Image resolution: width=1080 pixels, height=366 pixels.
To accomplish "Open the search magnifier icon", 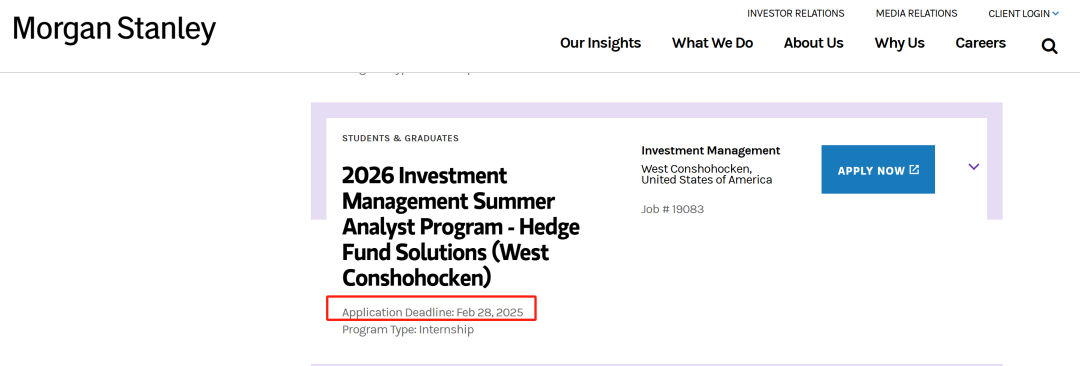I will [1049, 46].
